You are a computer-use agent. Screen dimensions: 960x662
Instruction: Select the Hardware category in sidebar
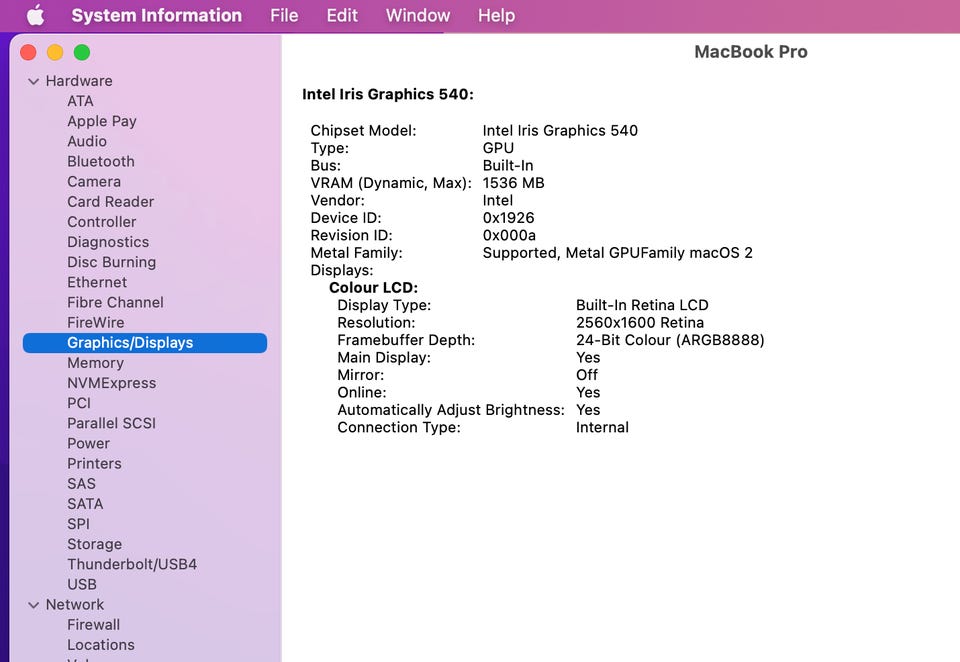[x=79, y=81]
